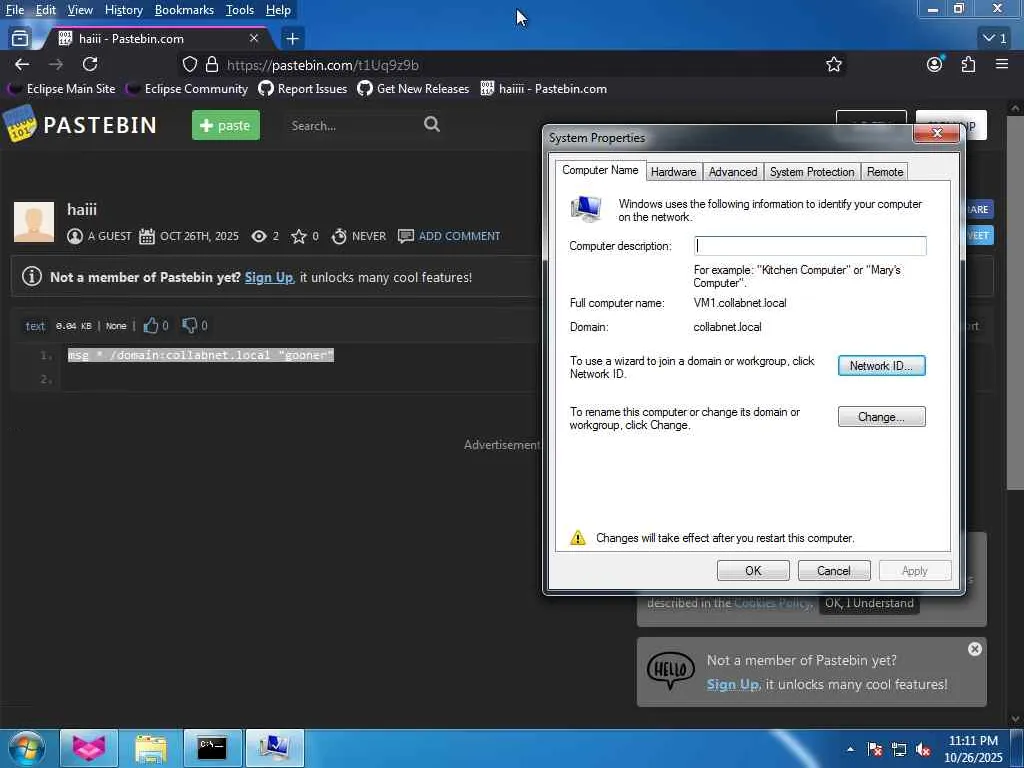The image size is (1024, 768).
Task: Open the Windows Start button
Action: [25, 748]
